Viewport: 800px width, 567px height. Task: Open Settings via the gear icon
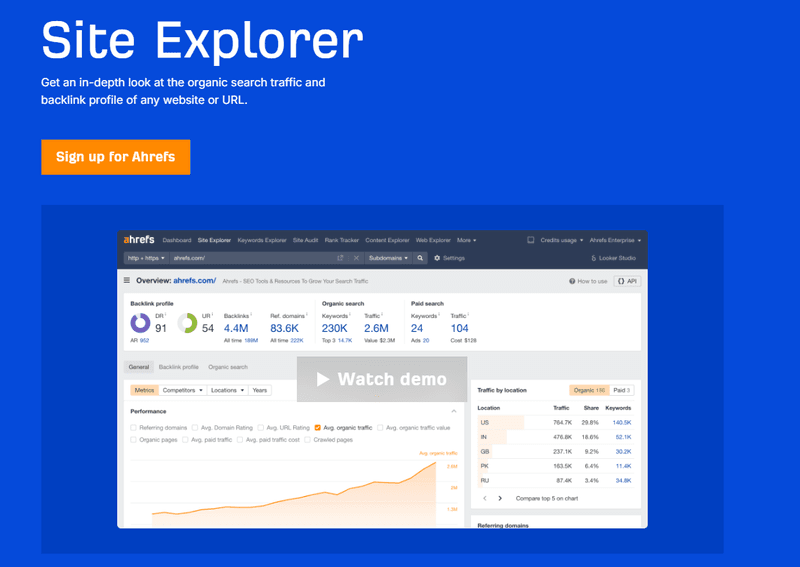pos(437,258)
